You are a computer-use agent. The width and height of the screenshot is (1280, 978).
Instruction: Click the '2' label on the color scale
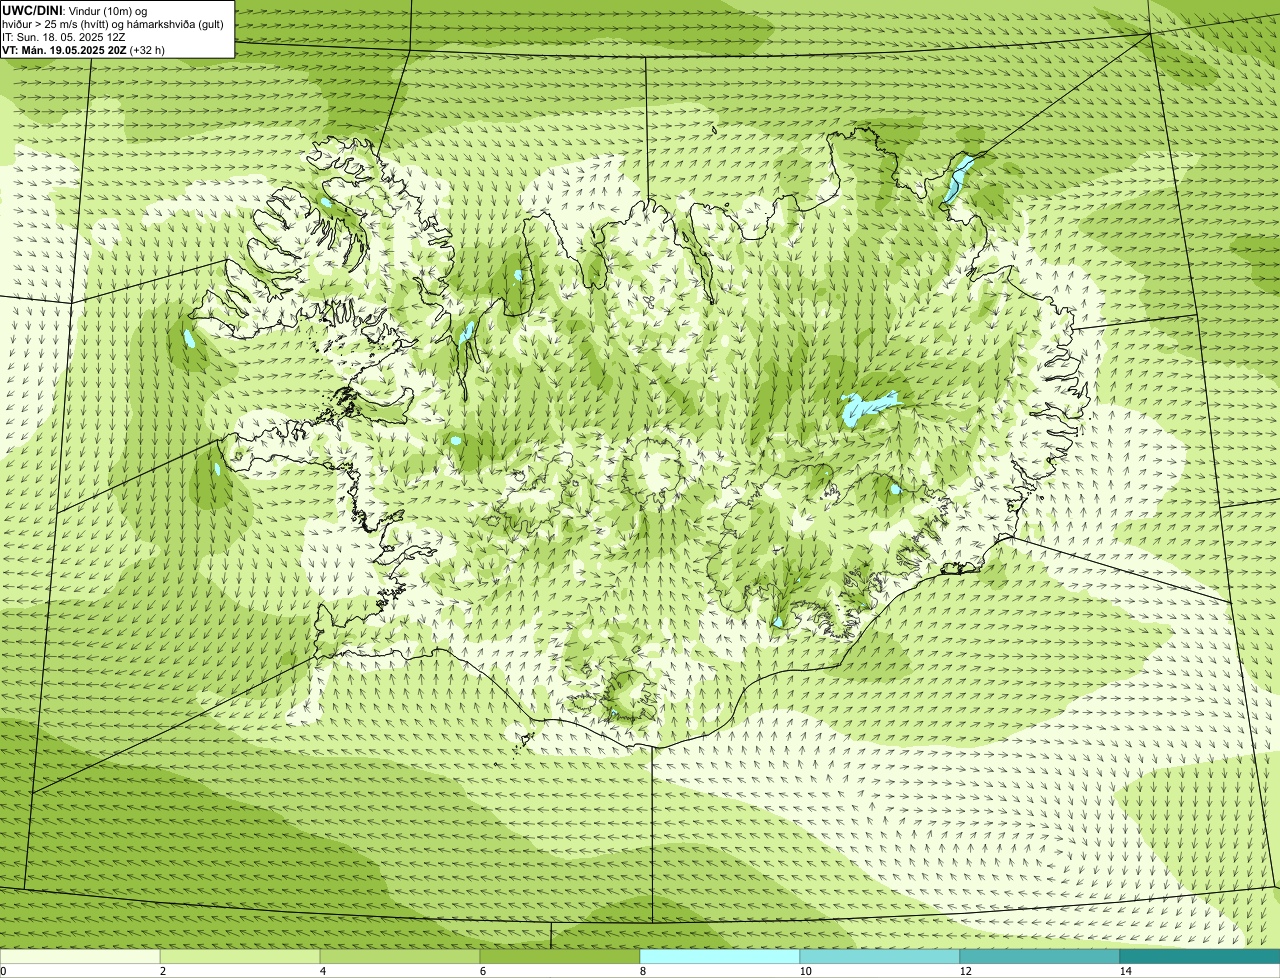point(162,971)
